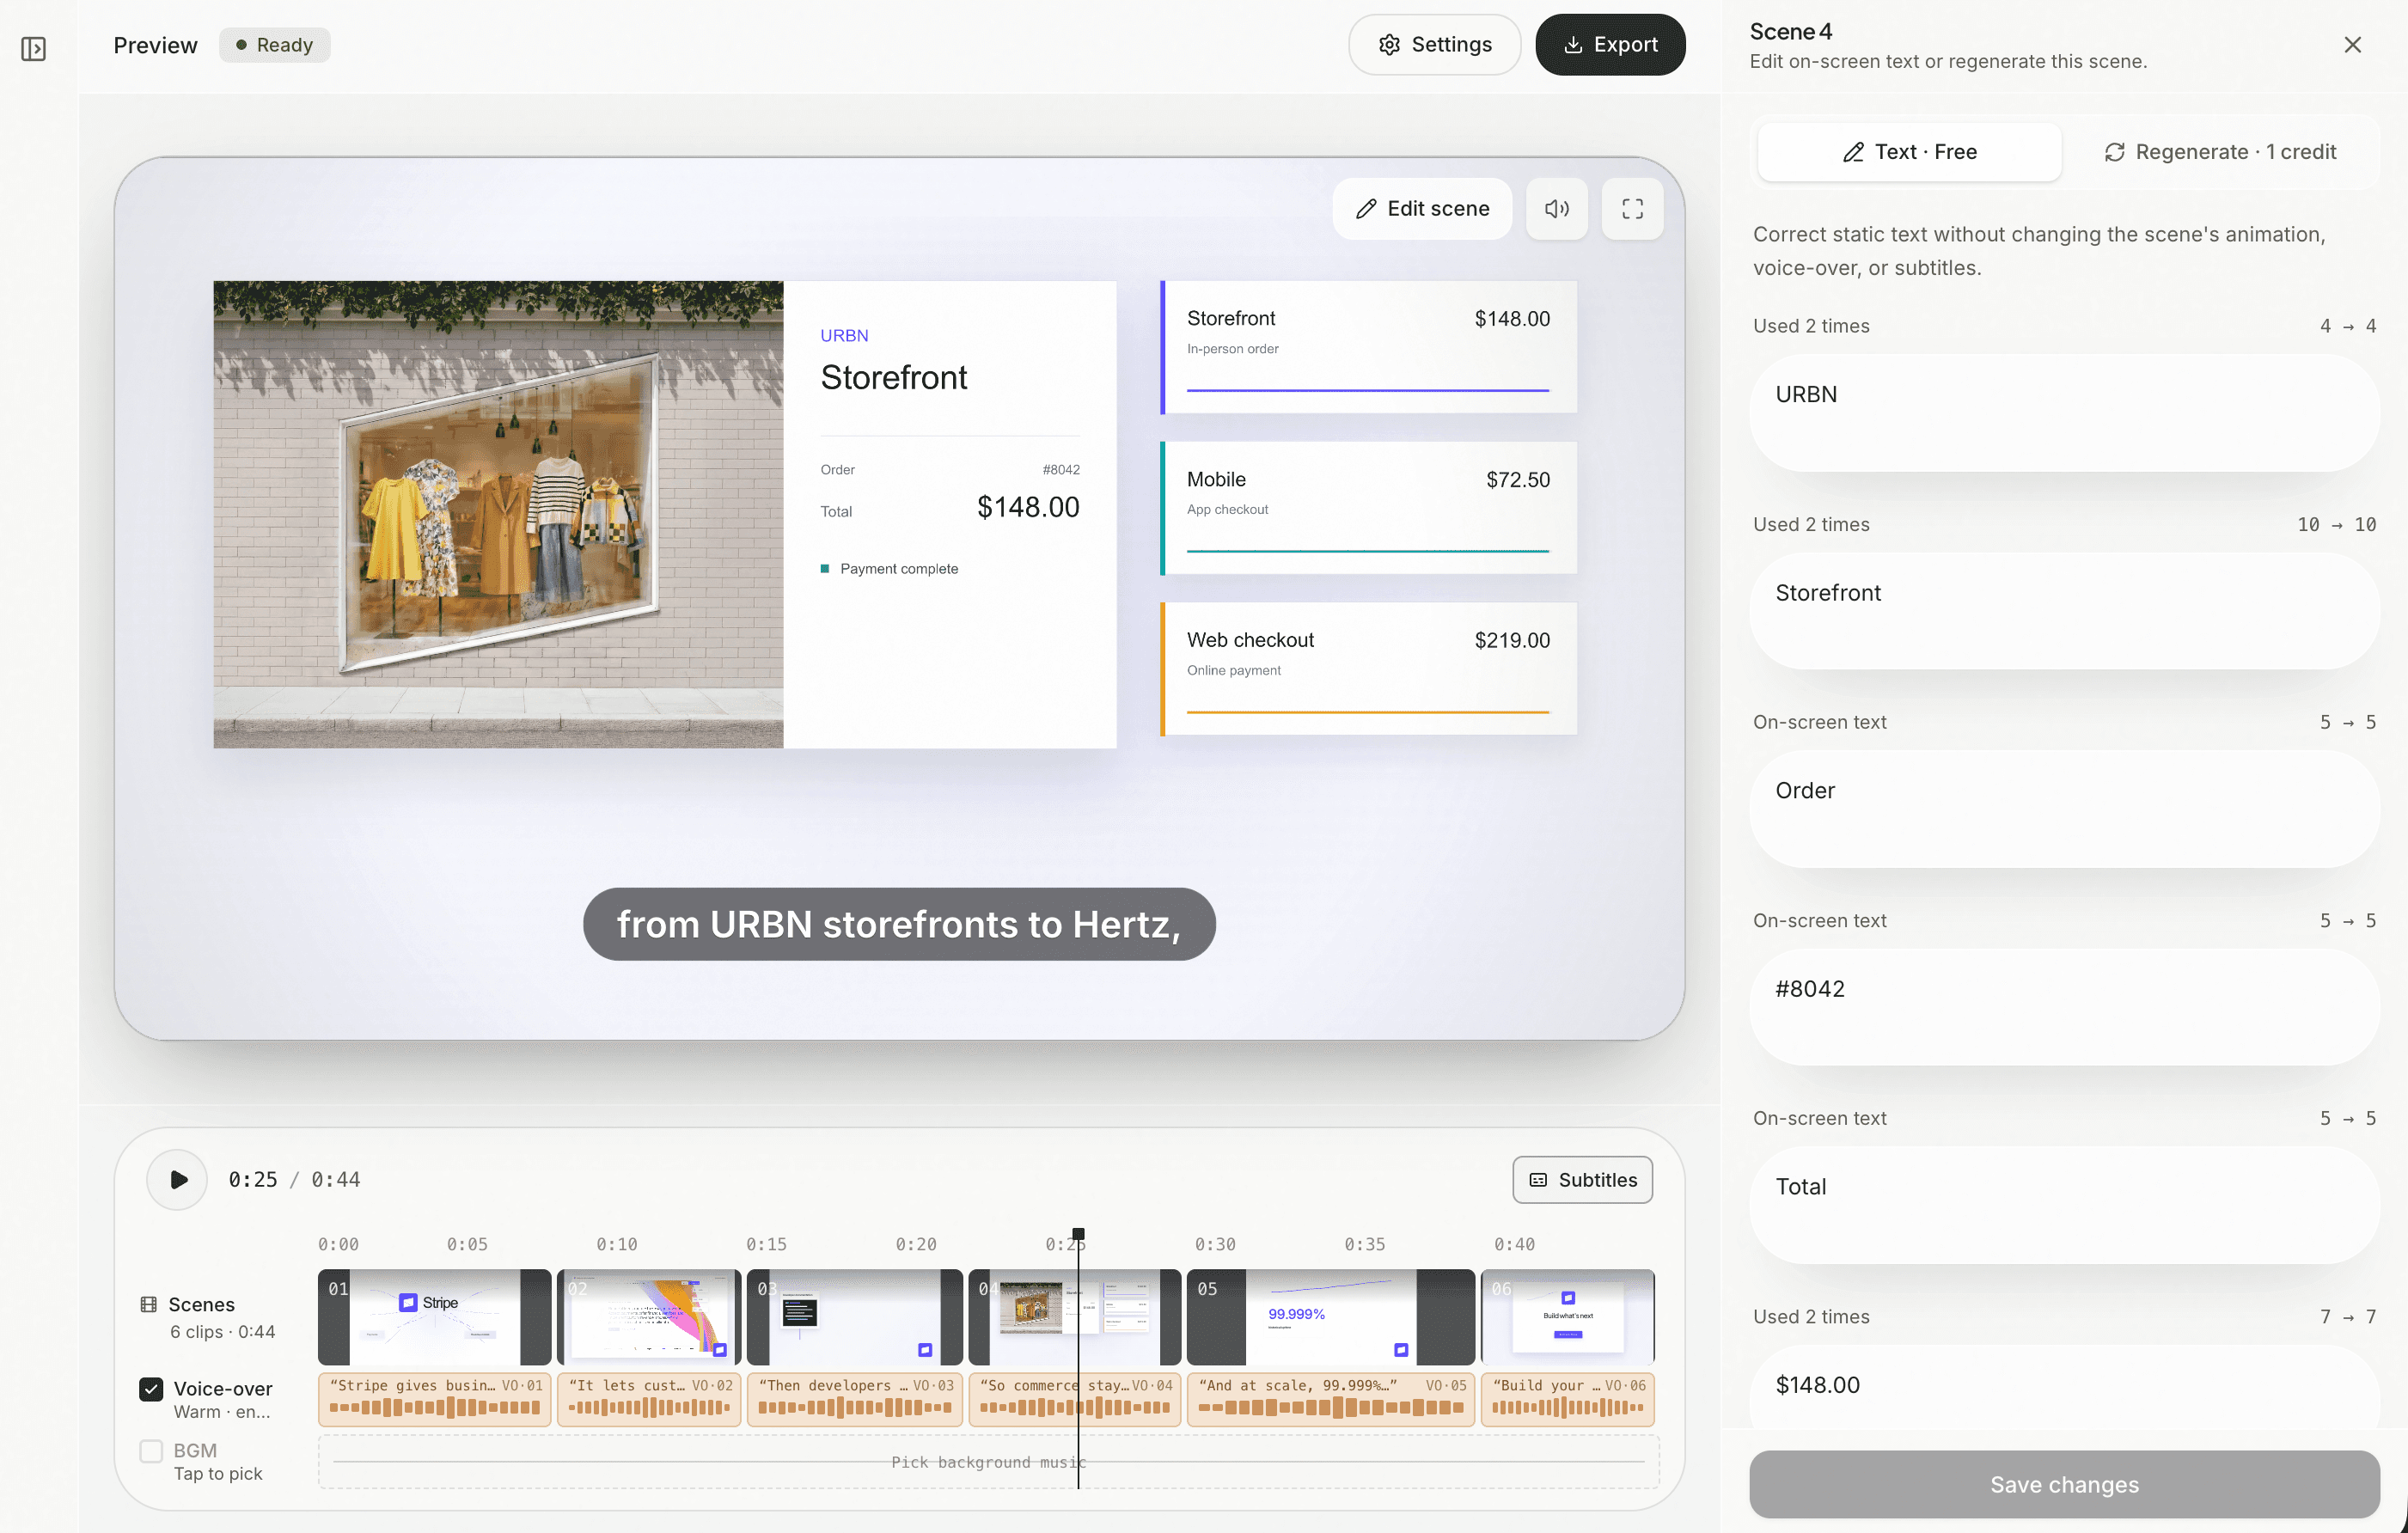Click the subtitle 'from URBN storefronts to Hertz,'
Image resolution: width=2408 pixels, height=1533 pixels.
point(899,924)
